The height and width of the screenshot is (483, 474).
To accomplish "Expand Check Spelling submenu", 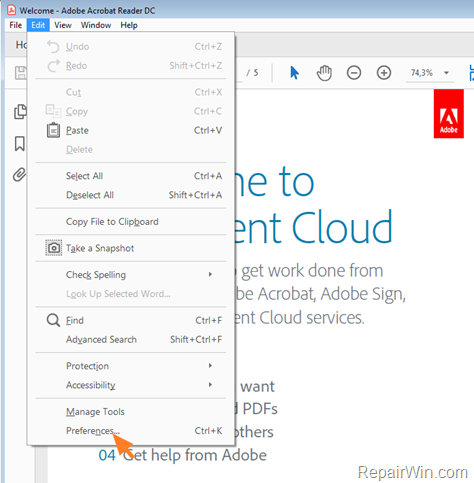I will pyautogui.click(x=210, y=274).
